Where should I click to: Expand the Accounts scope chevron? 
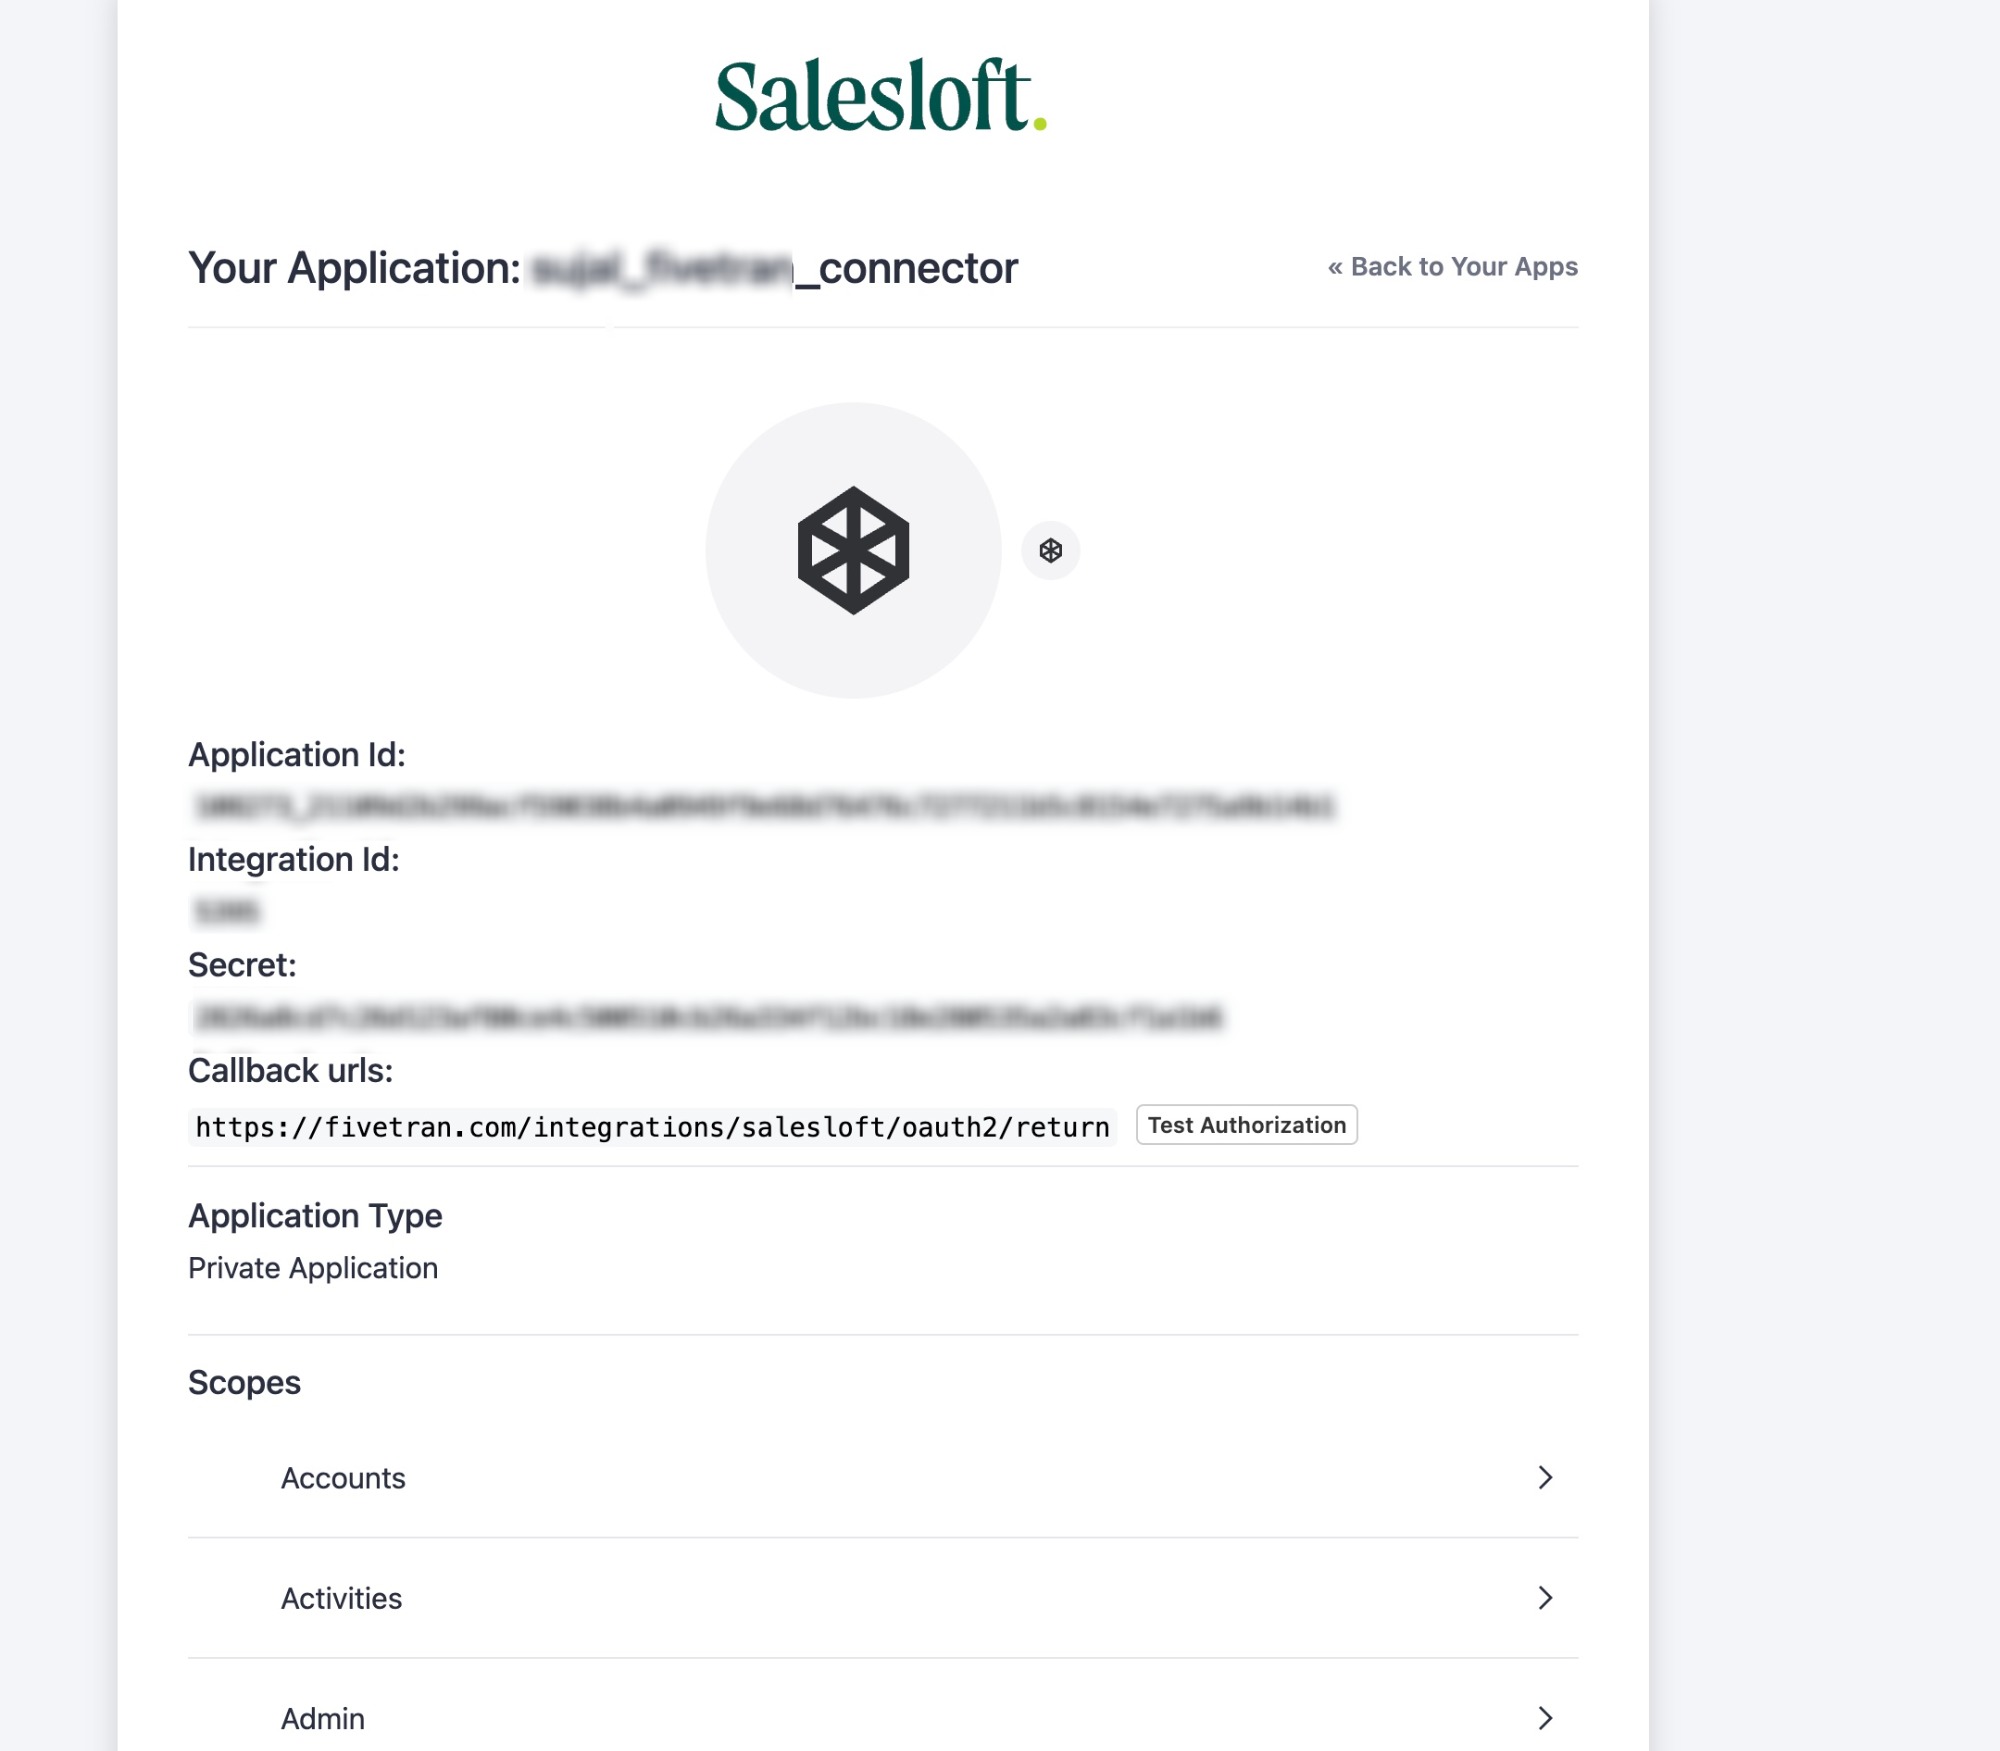tap(1545, 1477)
